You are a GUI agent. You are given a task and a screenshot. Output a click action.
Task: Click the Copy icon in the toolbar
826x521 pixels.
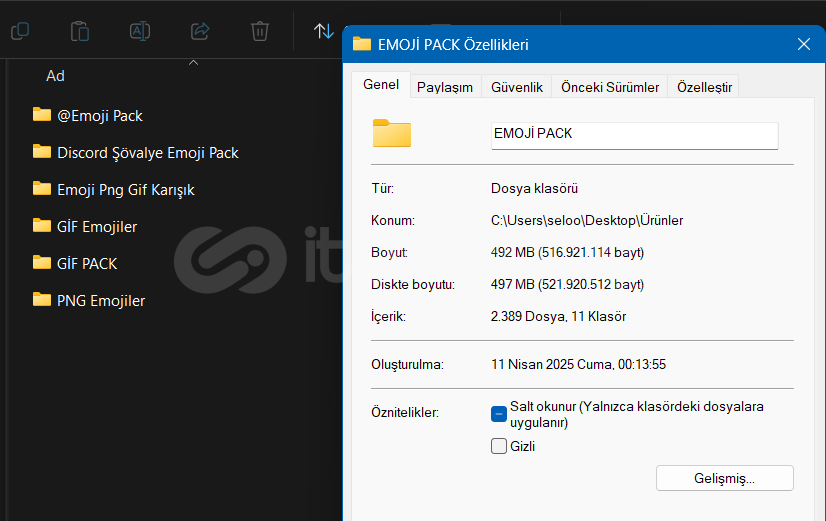click(20, 31)
